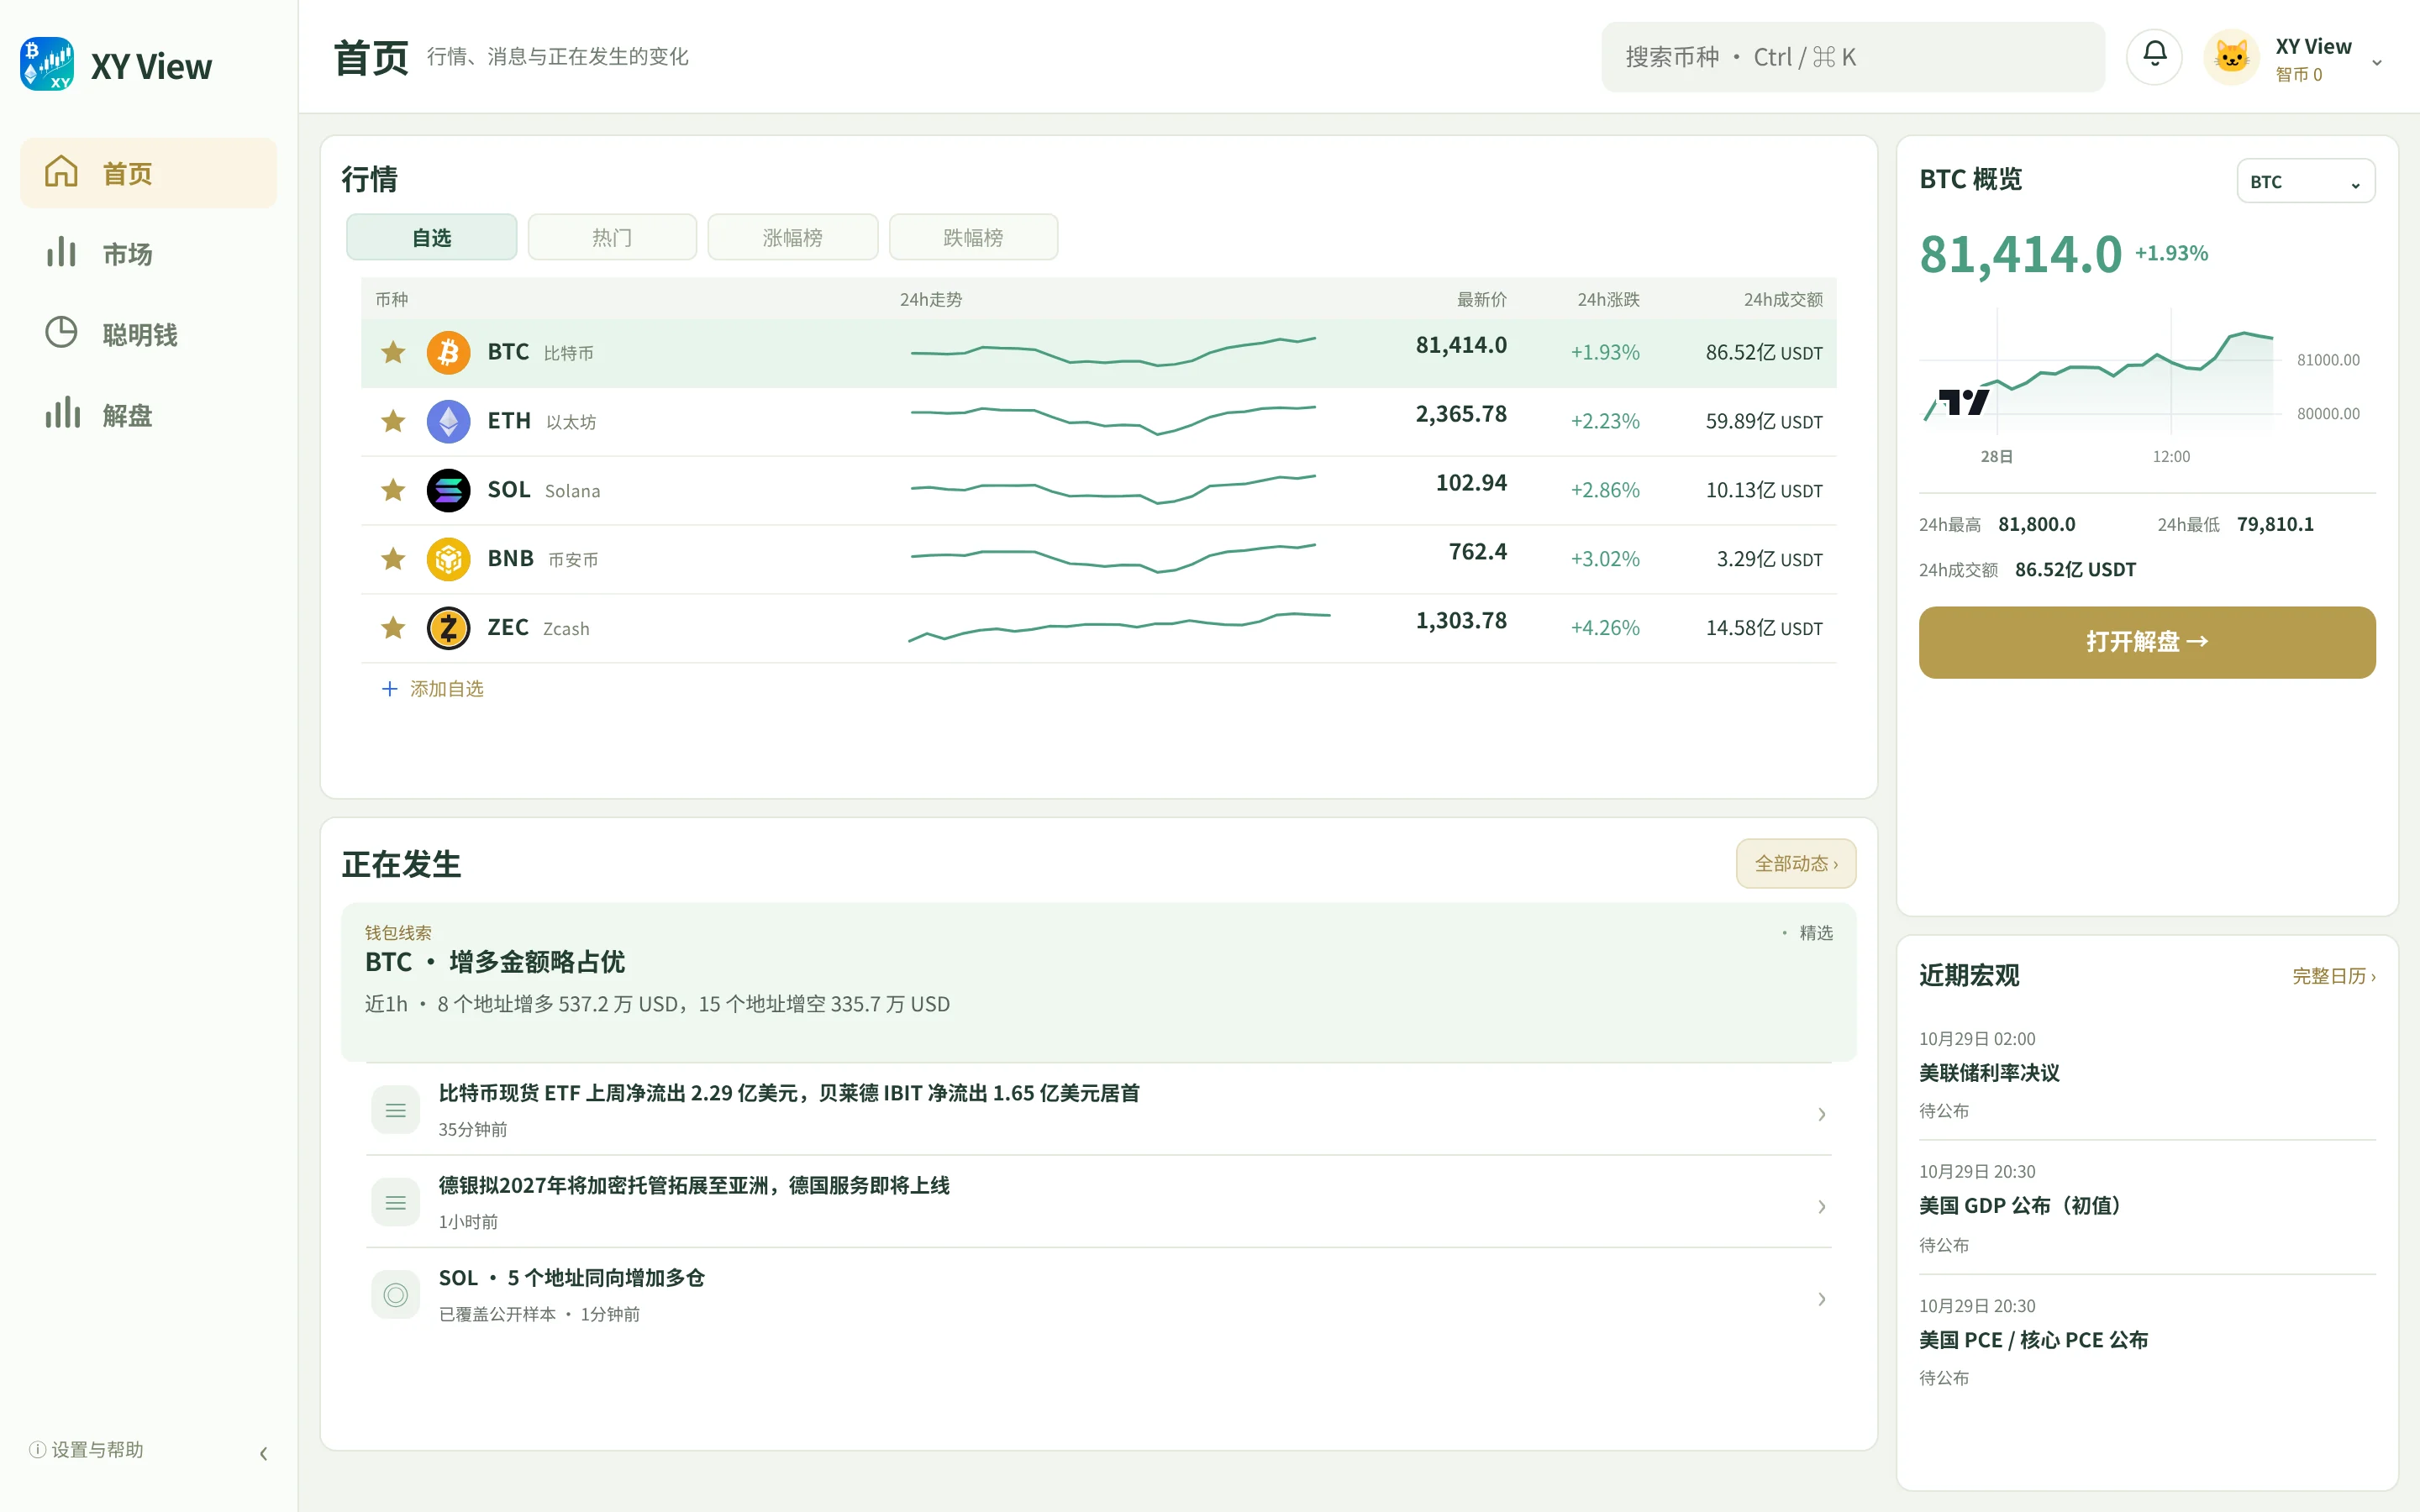This screenshot has width=2420, height=1512.
Task: Switch to the 涨幅榜 tab
Action: [793, 237]
